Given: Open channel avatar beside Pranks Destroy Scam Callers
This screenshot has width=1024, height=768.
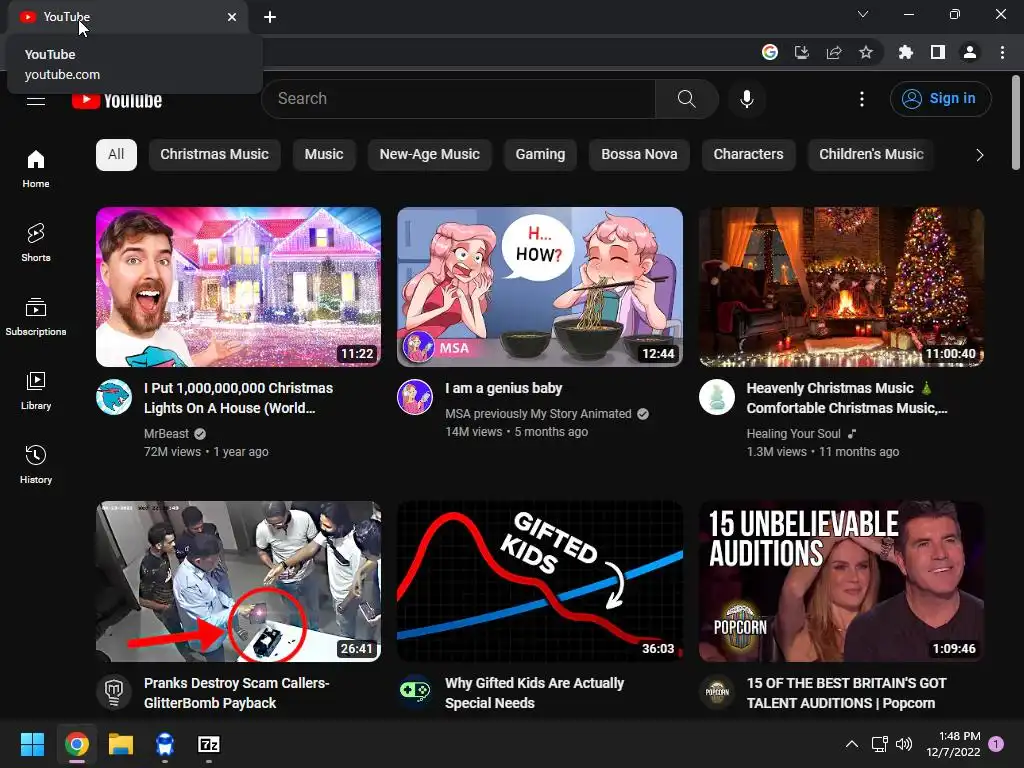Looking at the screenshot, I should click(114, 692).
